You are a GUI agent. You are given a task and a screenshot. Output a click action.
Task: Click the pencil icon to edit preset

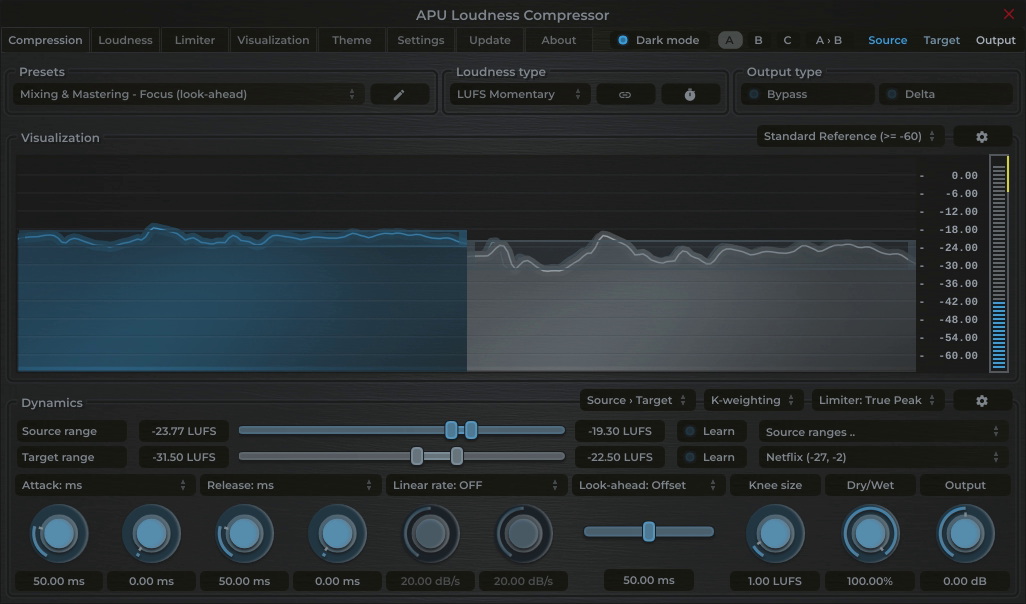pos(400,94)
